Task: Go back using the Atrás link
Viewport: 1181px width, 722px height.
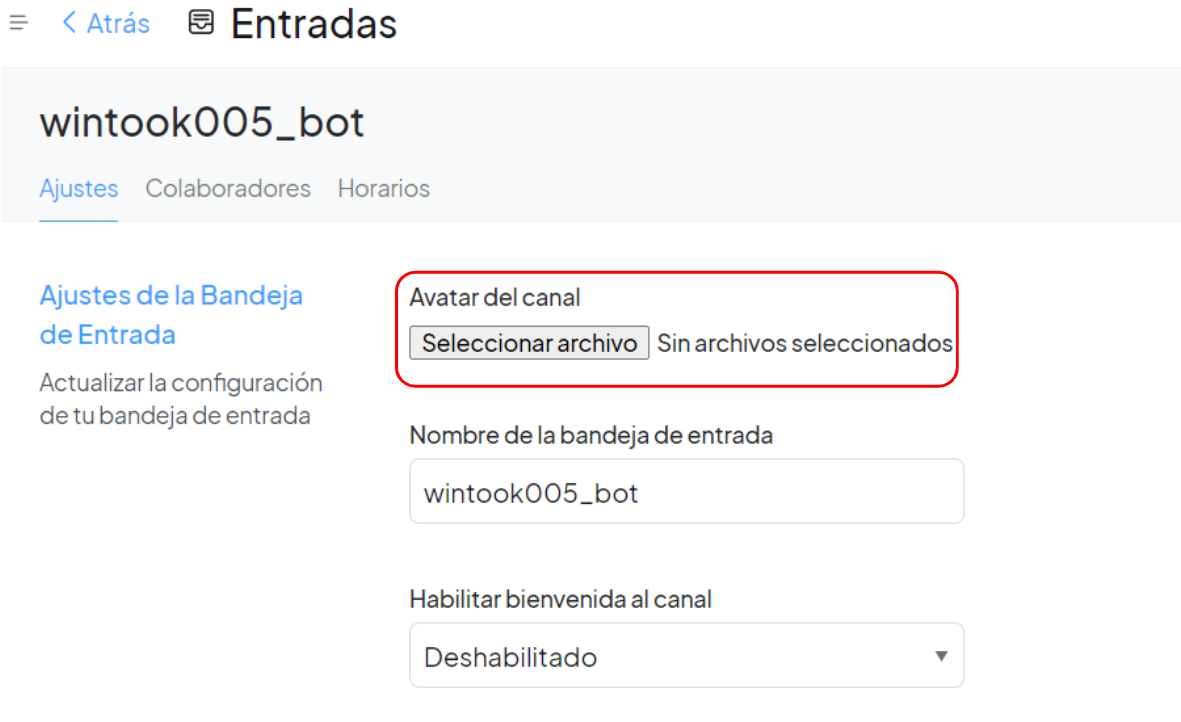Action: click(x=117, y=24)
